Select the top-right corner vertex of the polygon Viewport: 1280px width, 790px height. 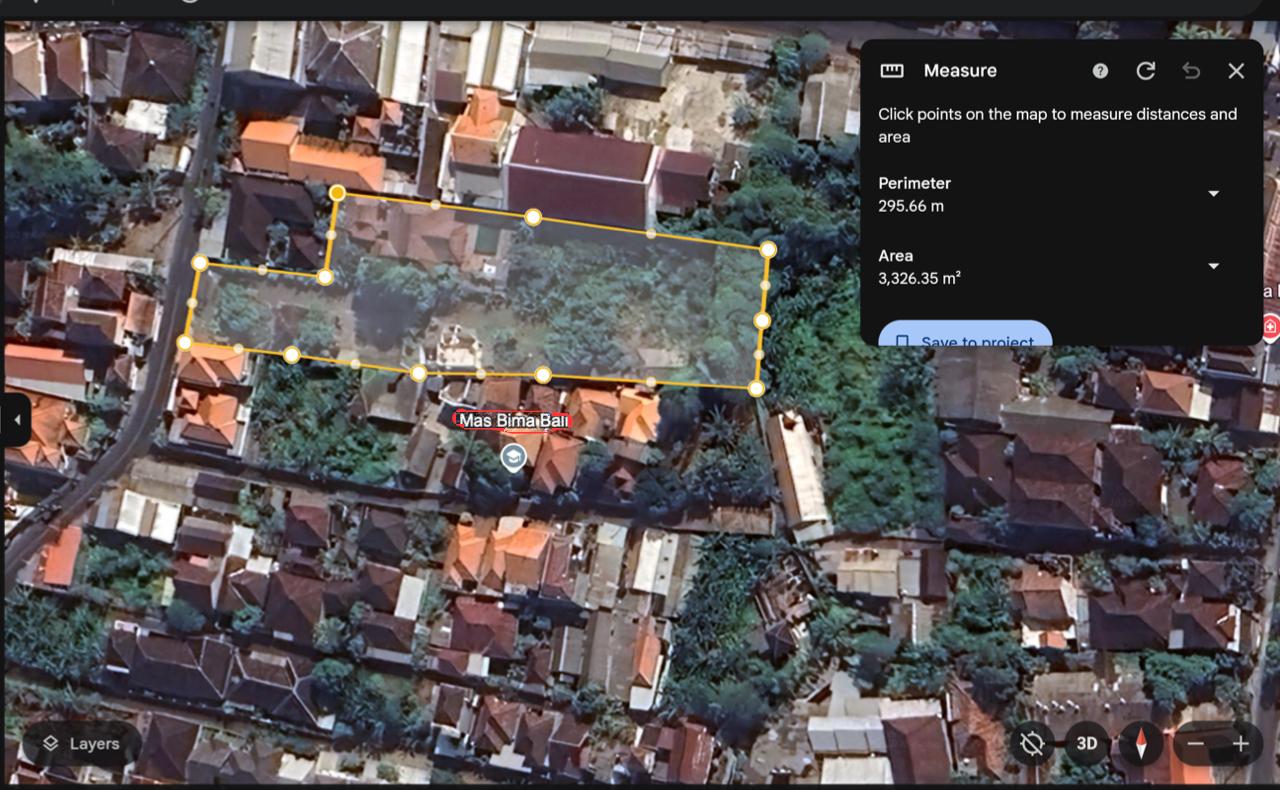[768, 249]
